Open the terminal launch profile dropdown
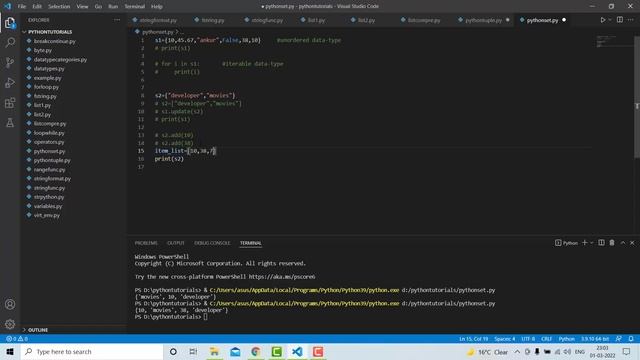The width and height of the screenshot is (640, 360). (591, 242)
